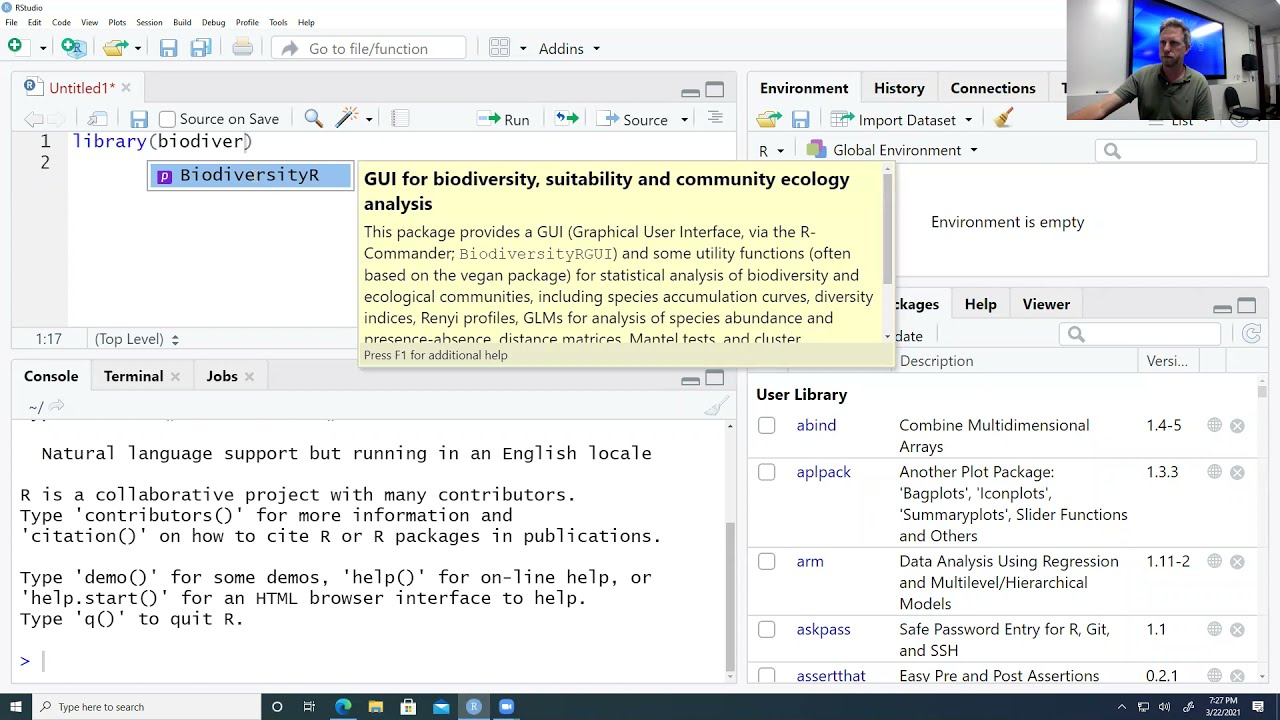Expand the New File dropdown arrow
This screenshot has height=720, width=1280.
pos(42,48)
